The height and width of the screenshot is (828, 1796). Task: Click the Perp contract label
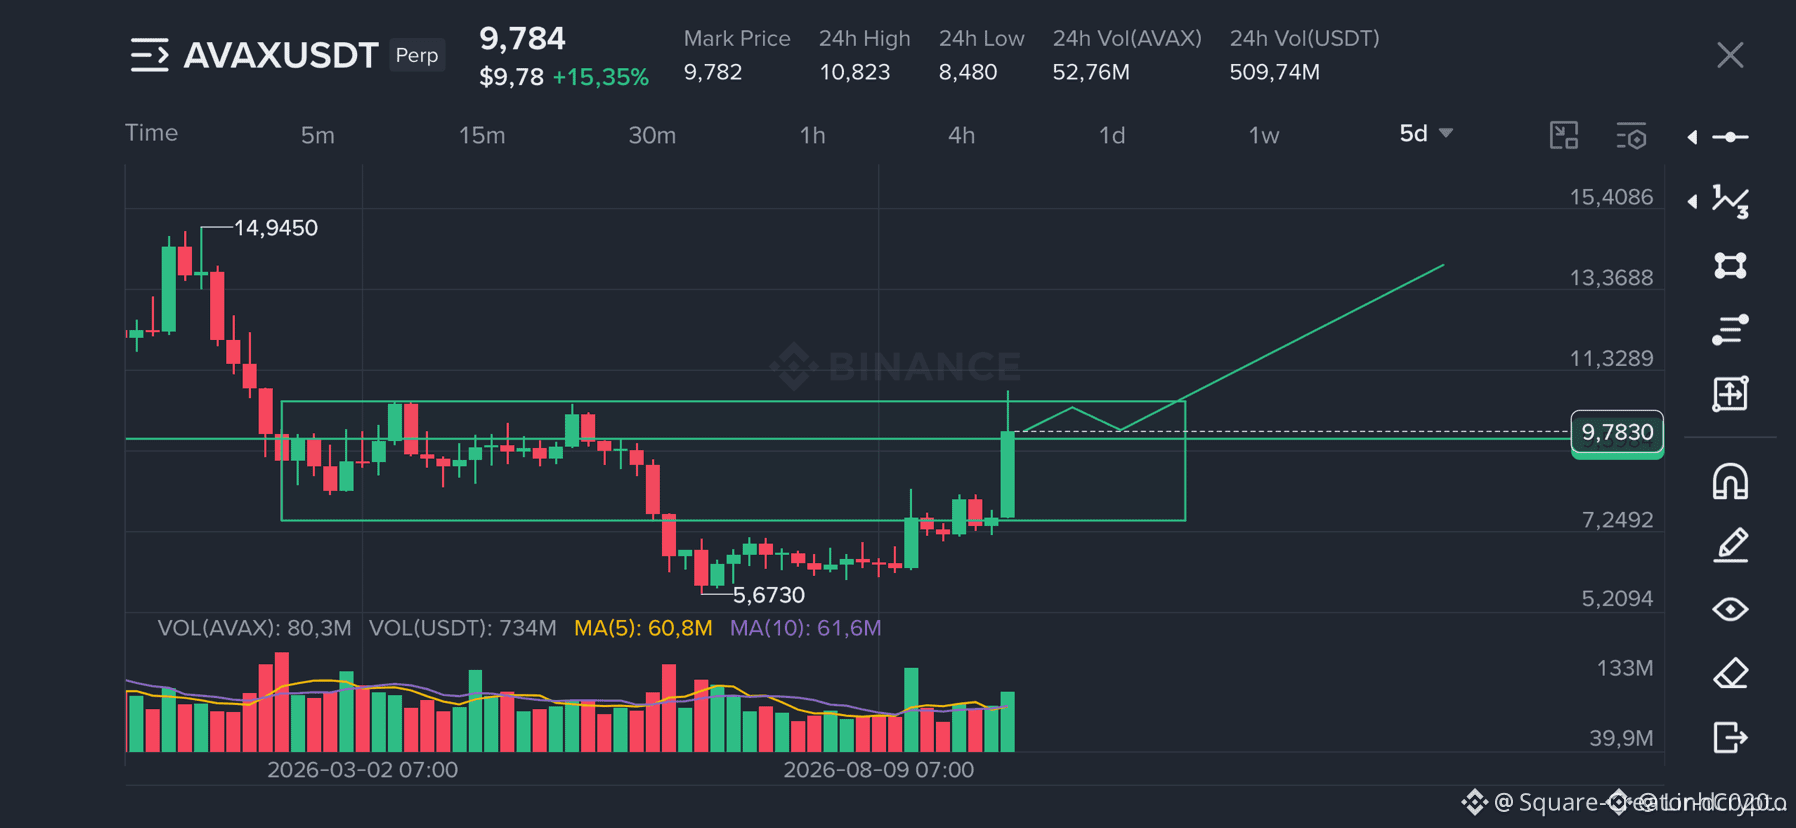[417, 55]
